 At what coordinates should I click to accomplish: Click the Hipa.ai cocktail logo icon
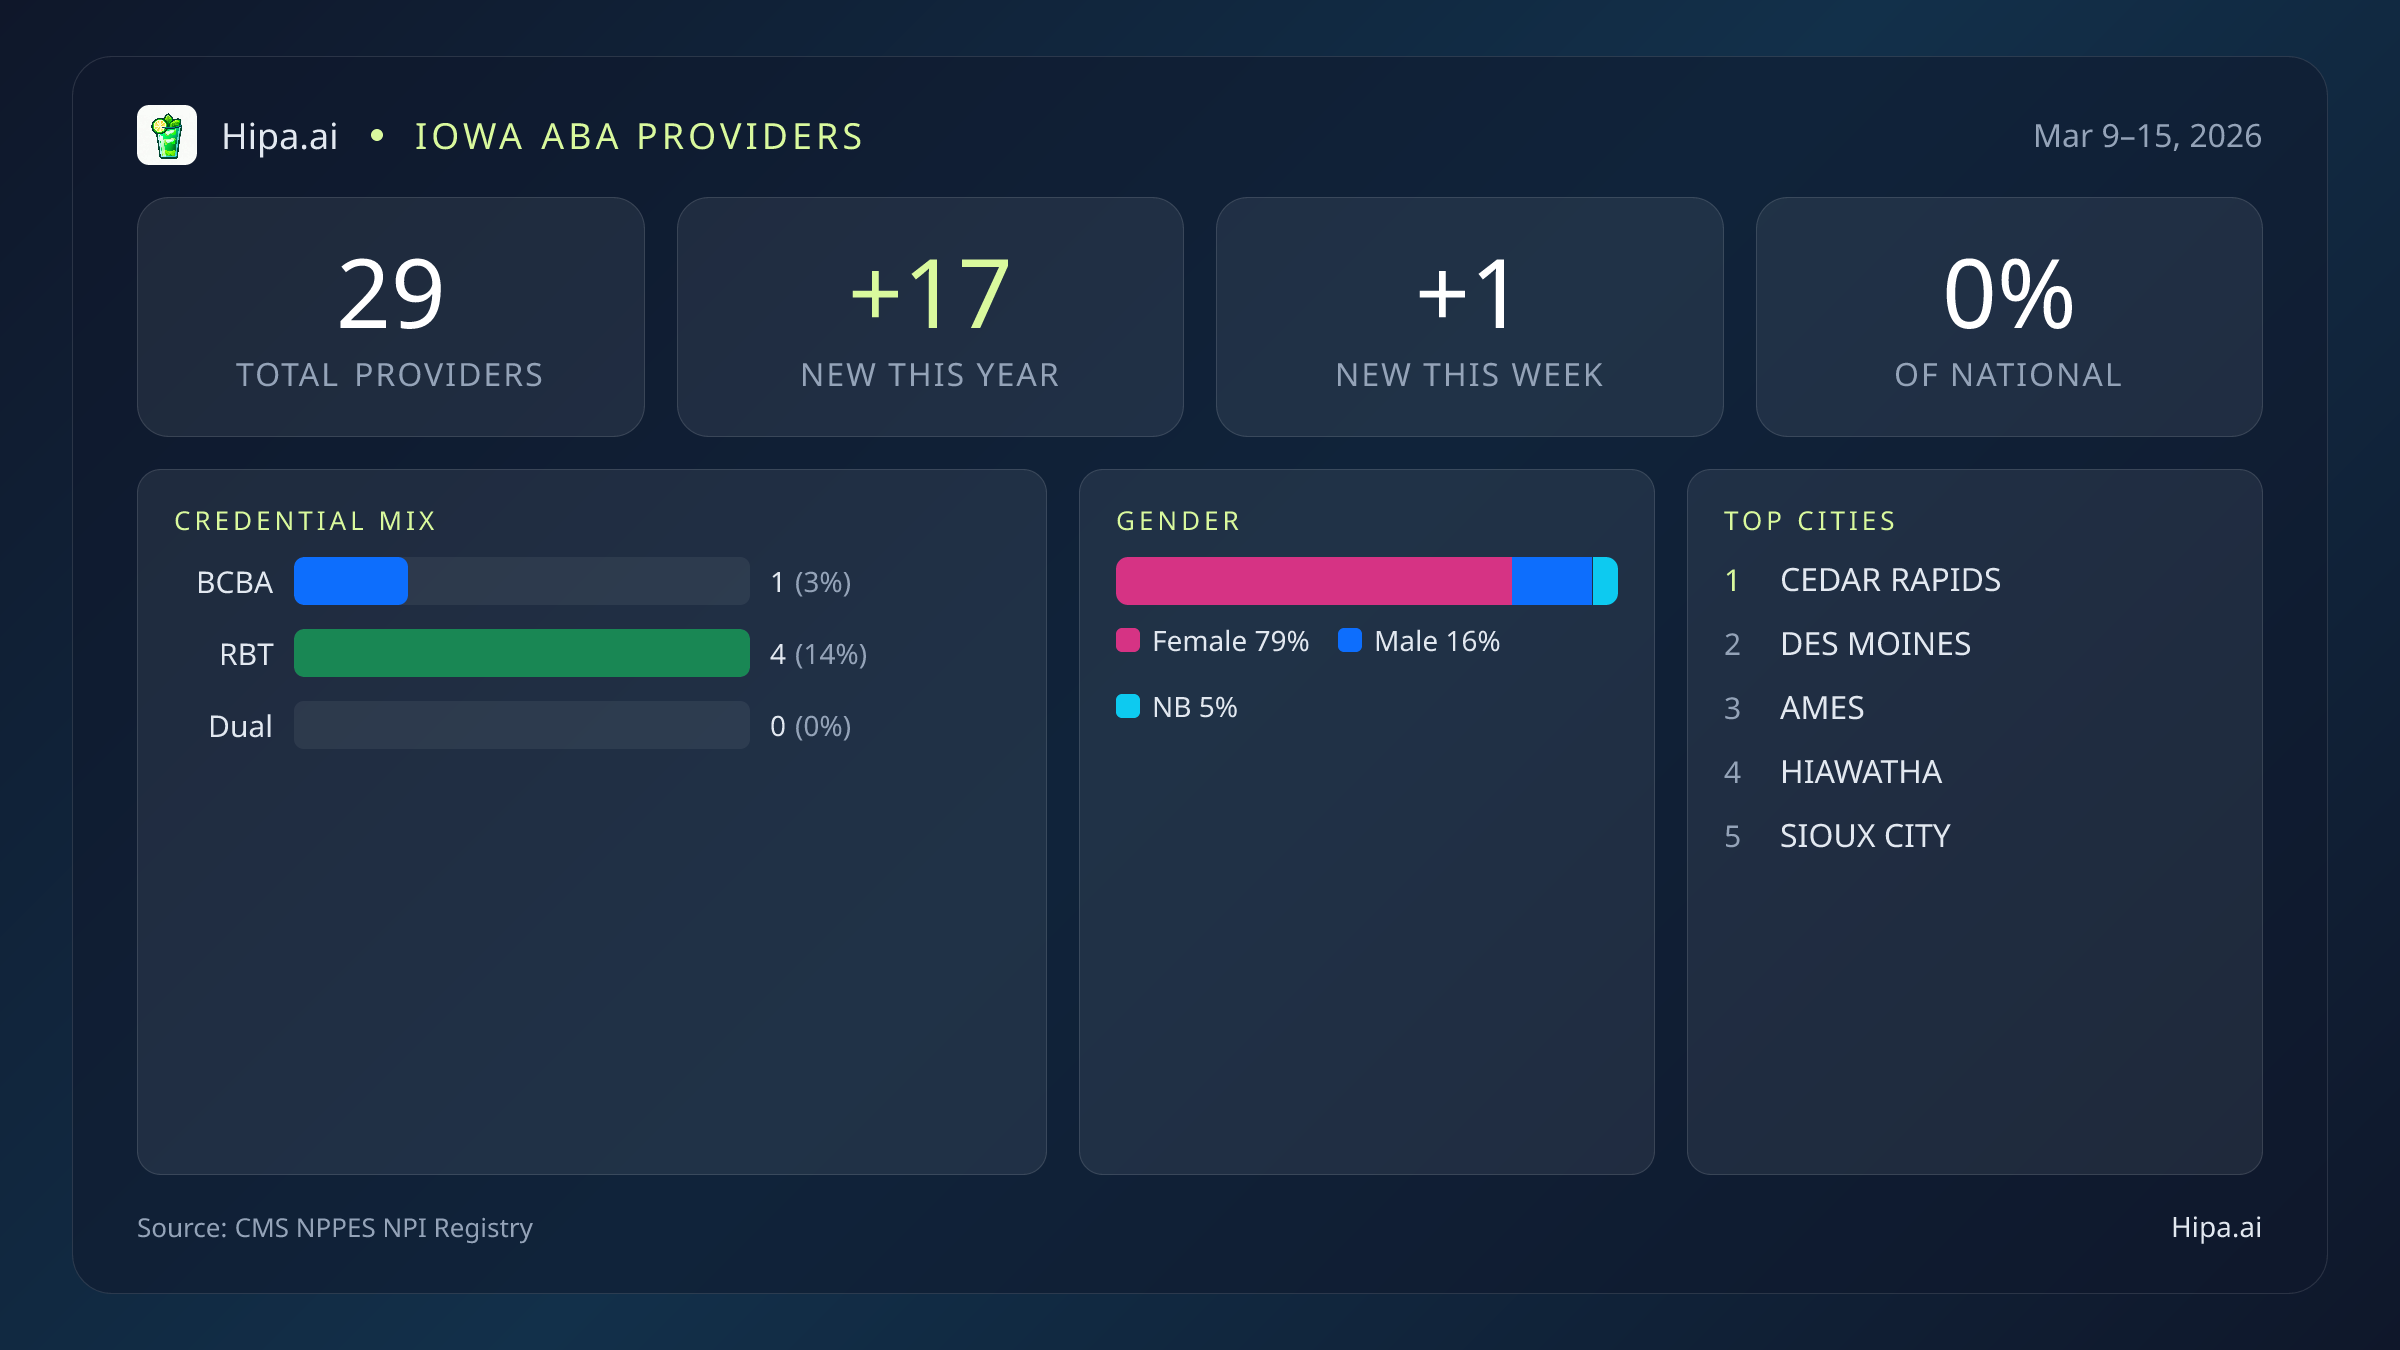point(168,134)
